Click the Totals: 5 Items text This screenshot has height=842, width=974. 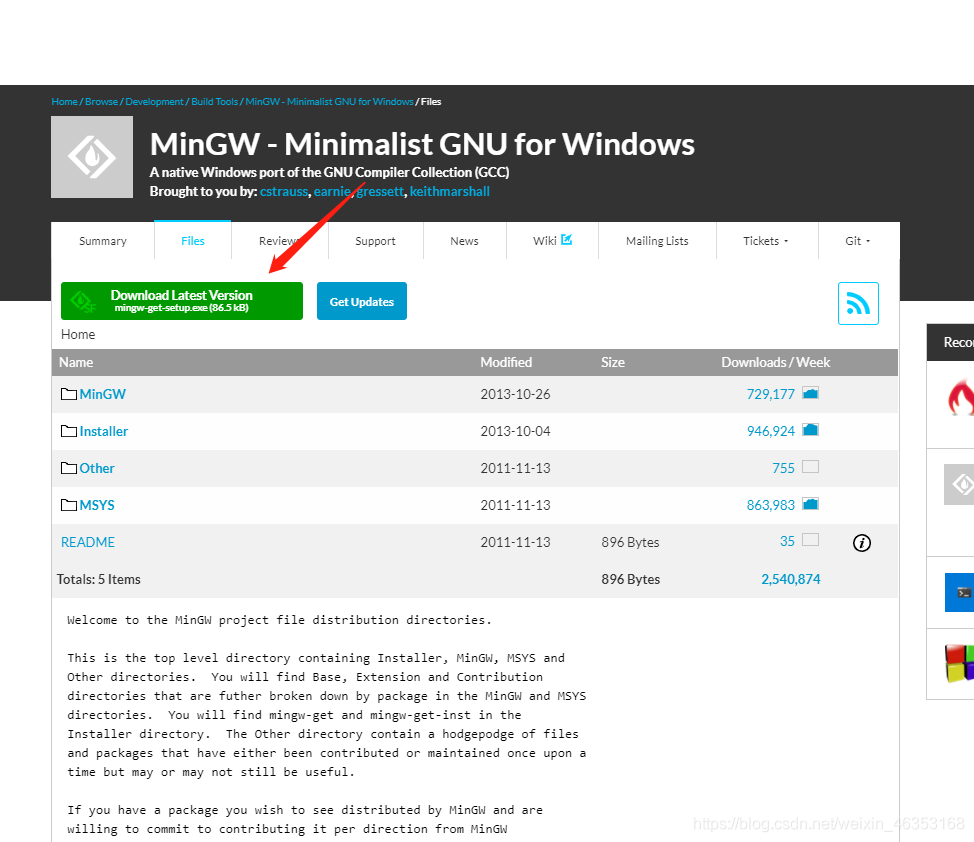tap(99, 579)
